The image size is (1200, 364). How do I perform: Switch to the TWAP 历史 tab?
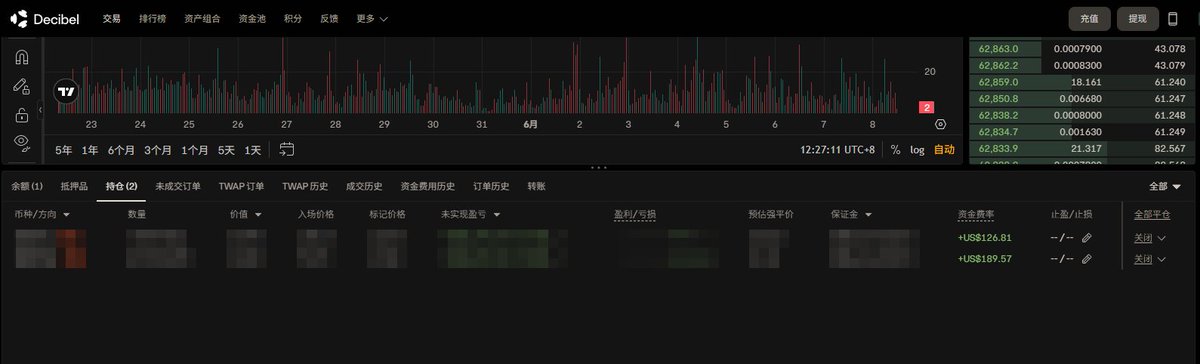pos(305,186)
